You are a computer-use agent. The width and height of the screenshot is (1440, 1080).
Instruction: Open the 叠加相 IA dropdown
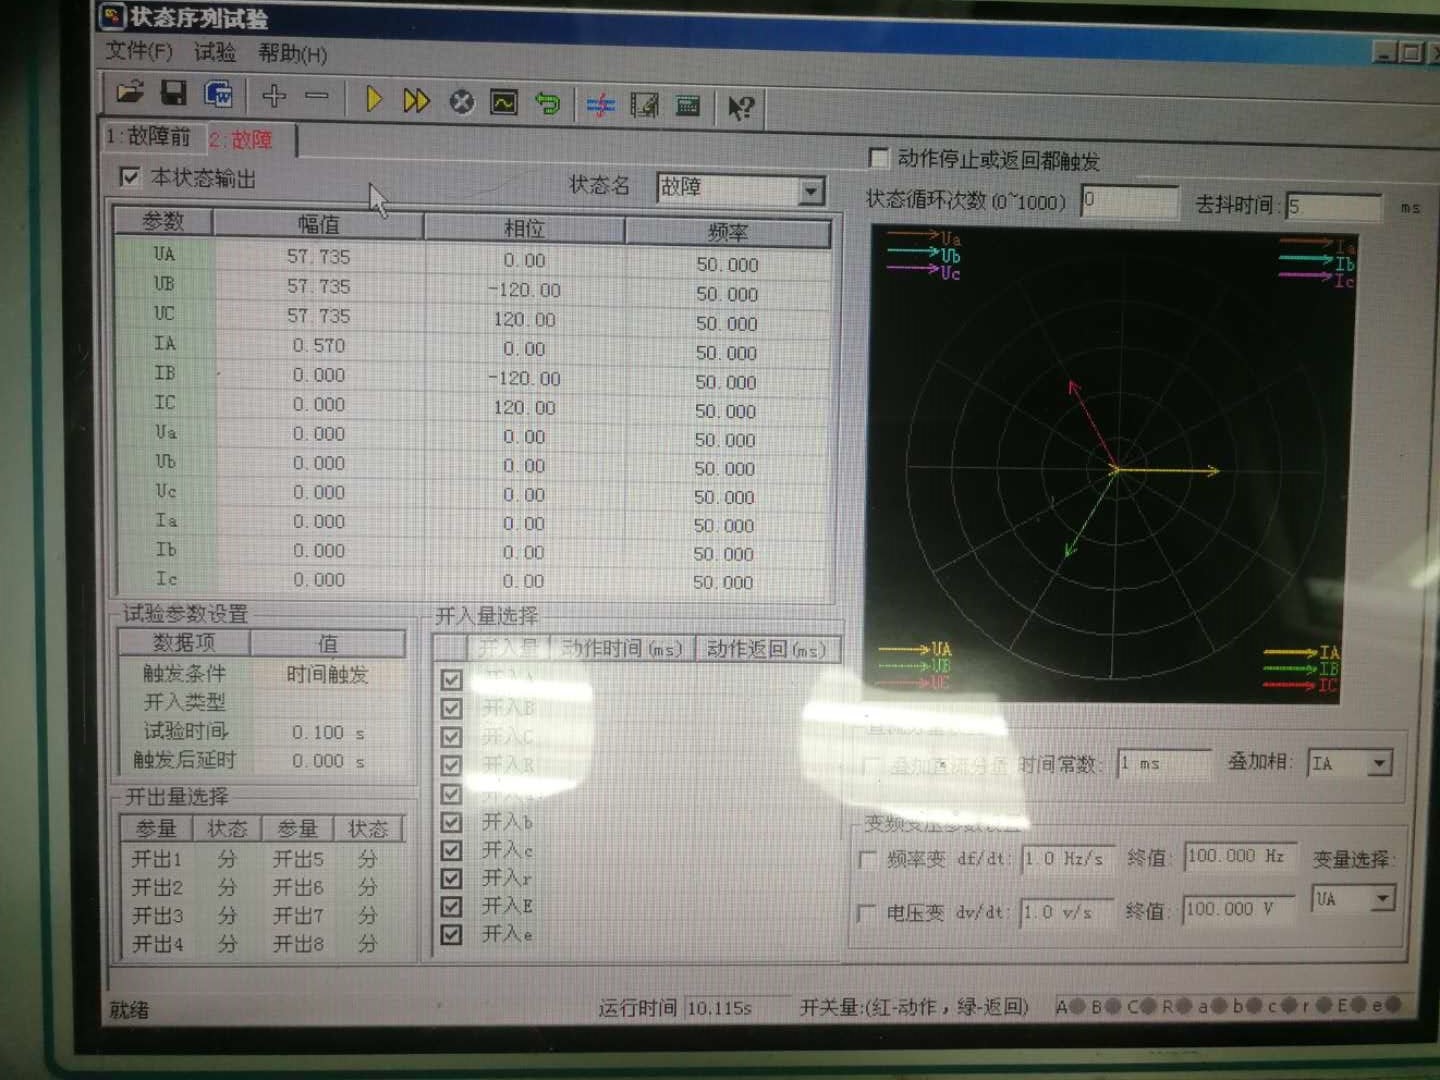(1379, 763)
